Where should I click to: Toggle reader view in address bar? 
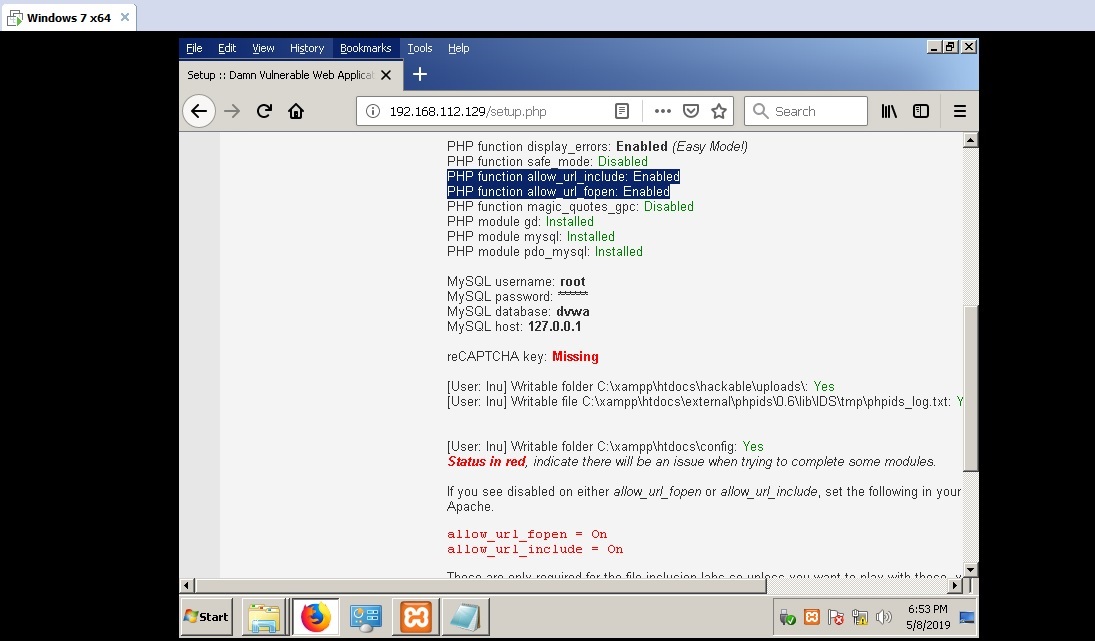(622, 111)
